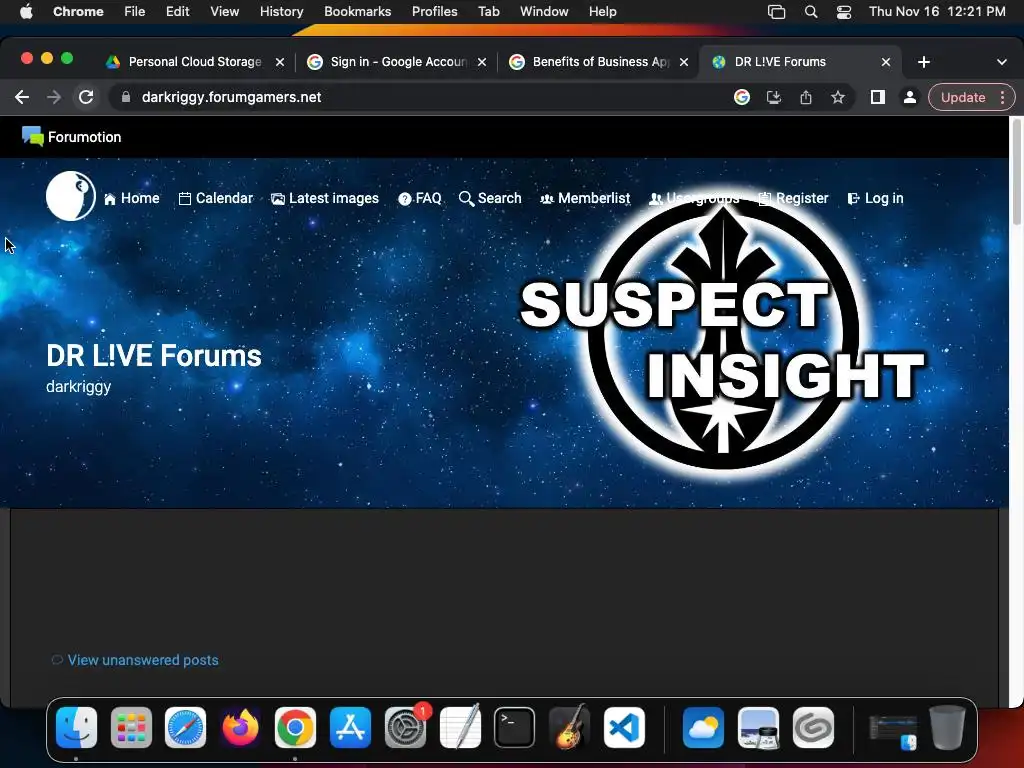
Task: Click the page vertical scrollbar
Action: pos(1016,172)
